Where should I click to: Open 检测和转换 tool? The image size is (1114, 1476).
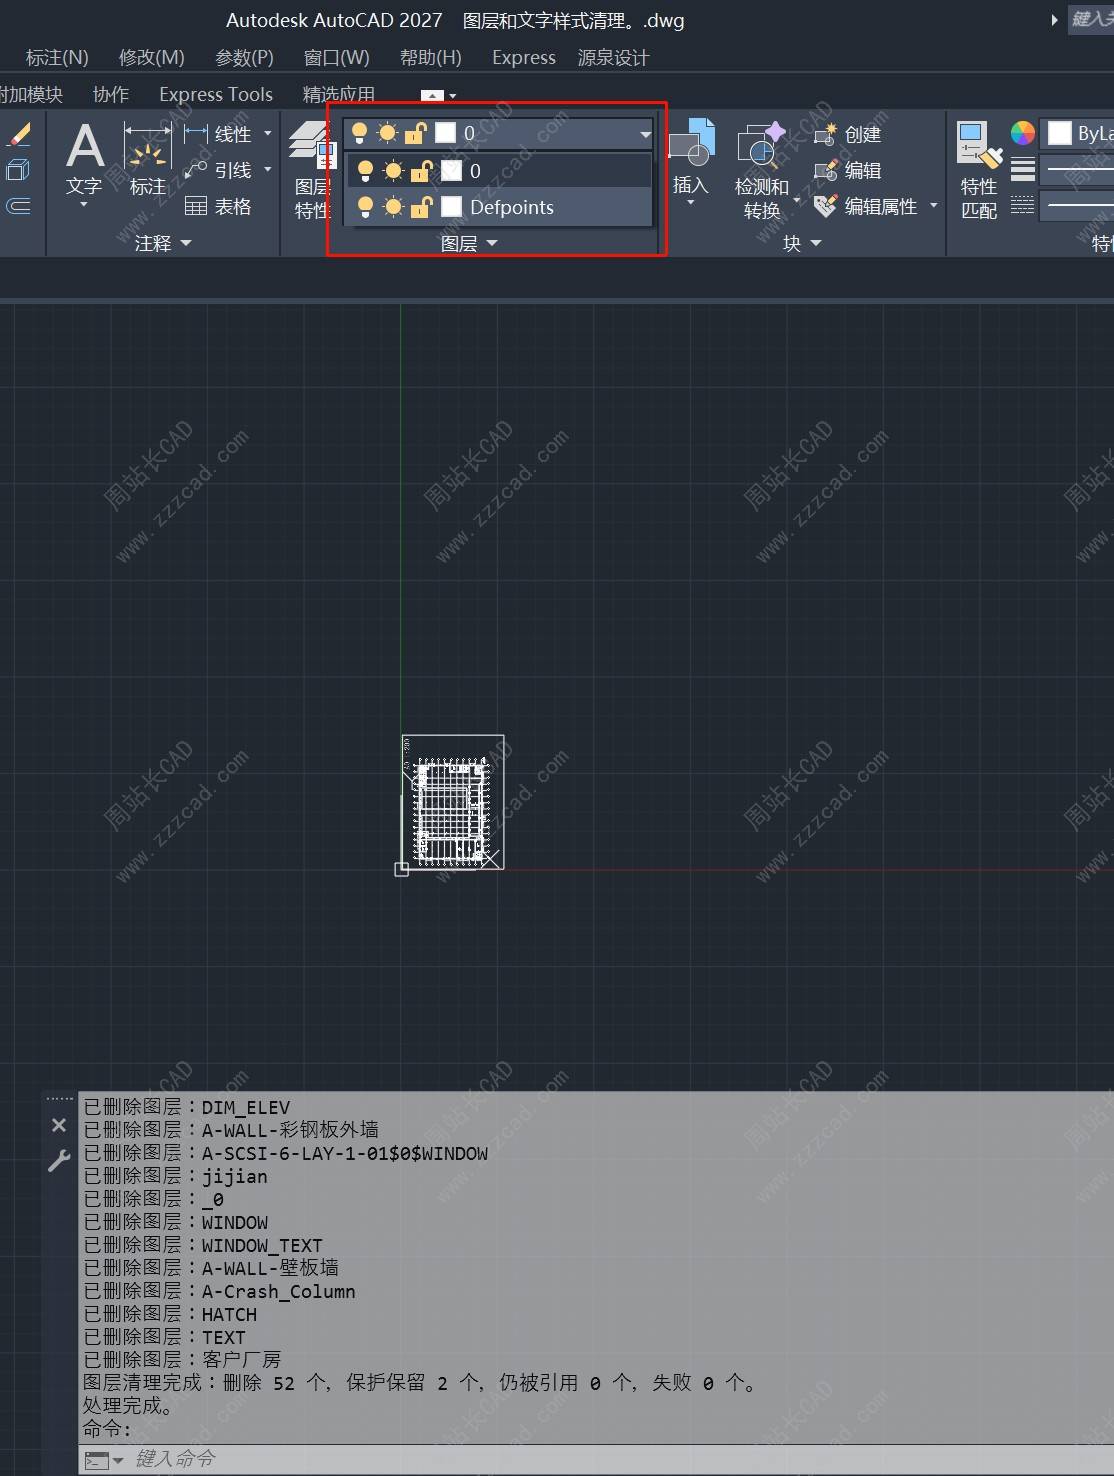point(762,170)
